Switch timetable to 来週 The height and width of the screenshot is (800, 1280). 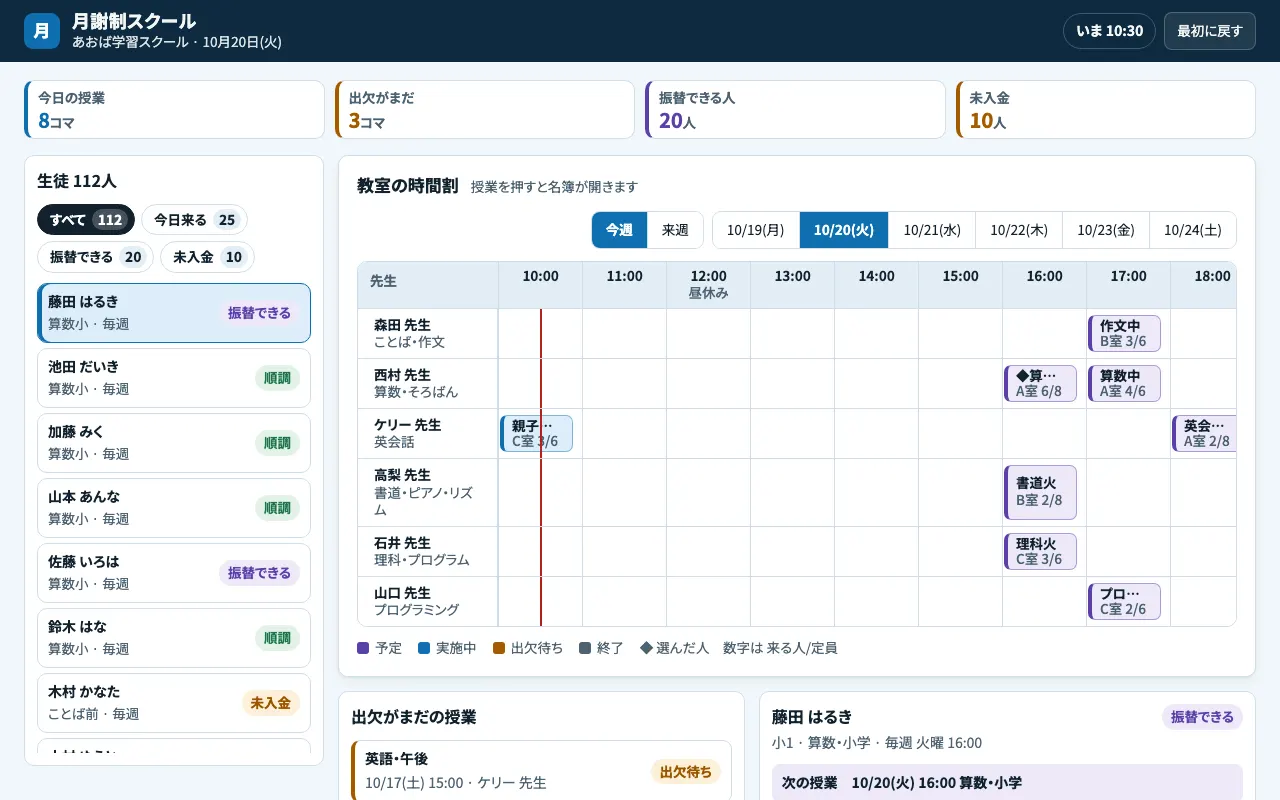(x=675, y=230)
